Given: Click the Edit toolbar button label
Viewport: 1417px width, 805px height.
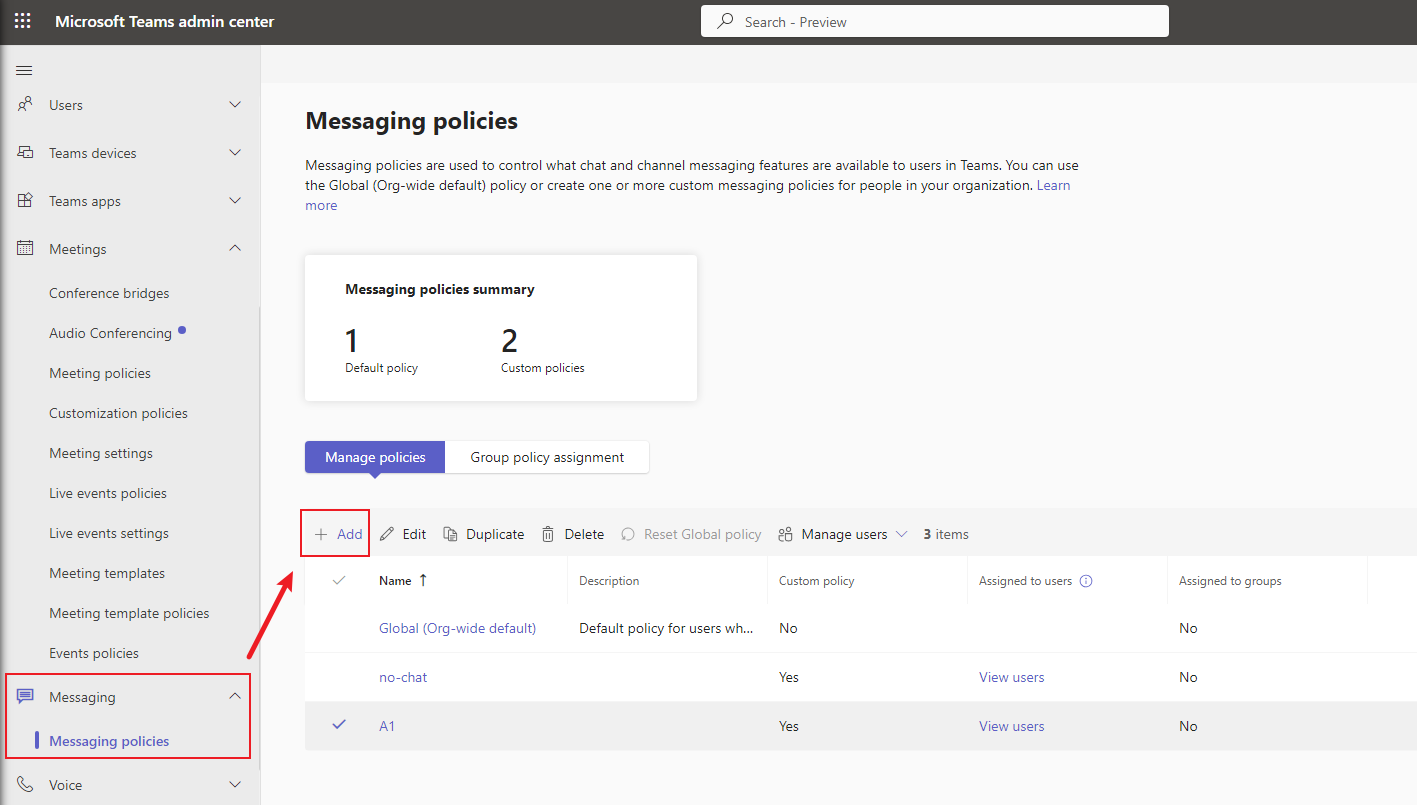Looking at the screenshot, I should (414, 534).
